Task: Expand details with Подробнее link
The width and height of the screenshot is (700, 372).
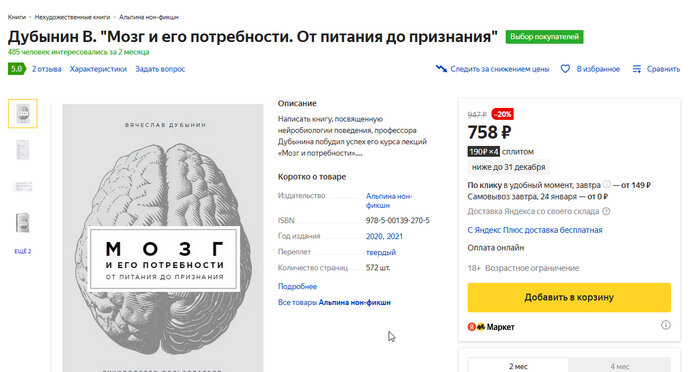Action: [x=297, y=286]
